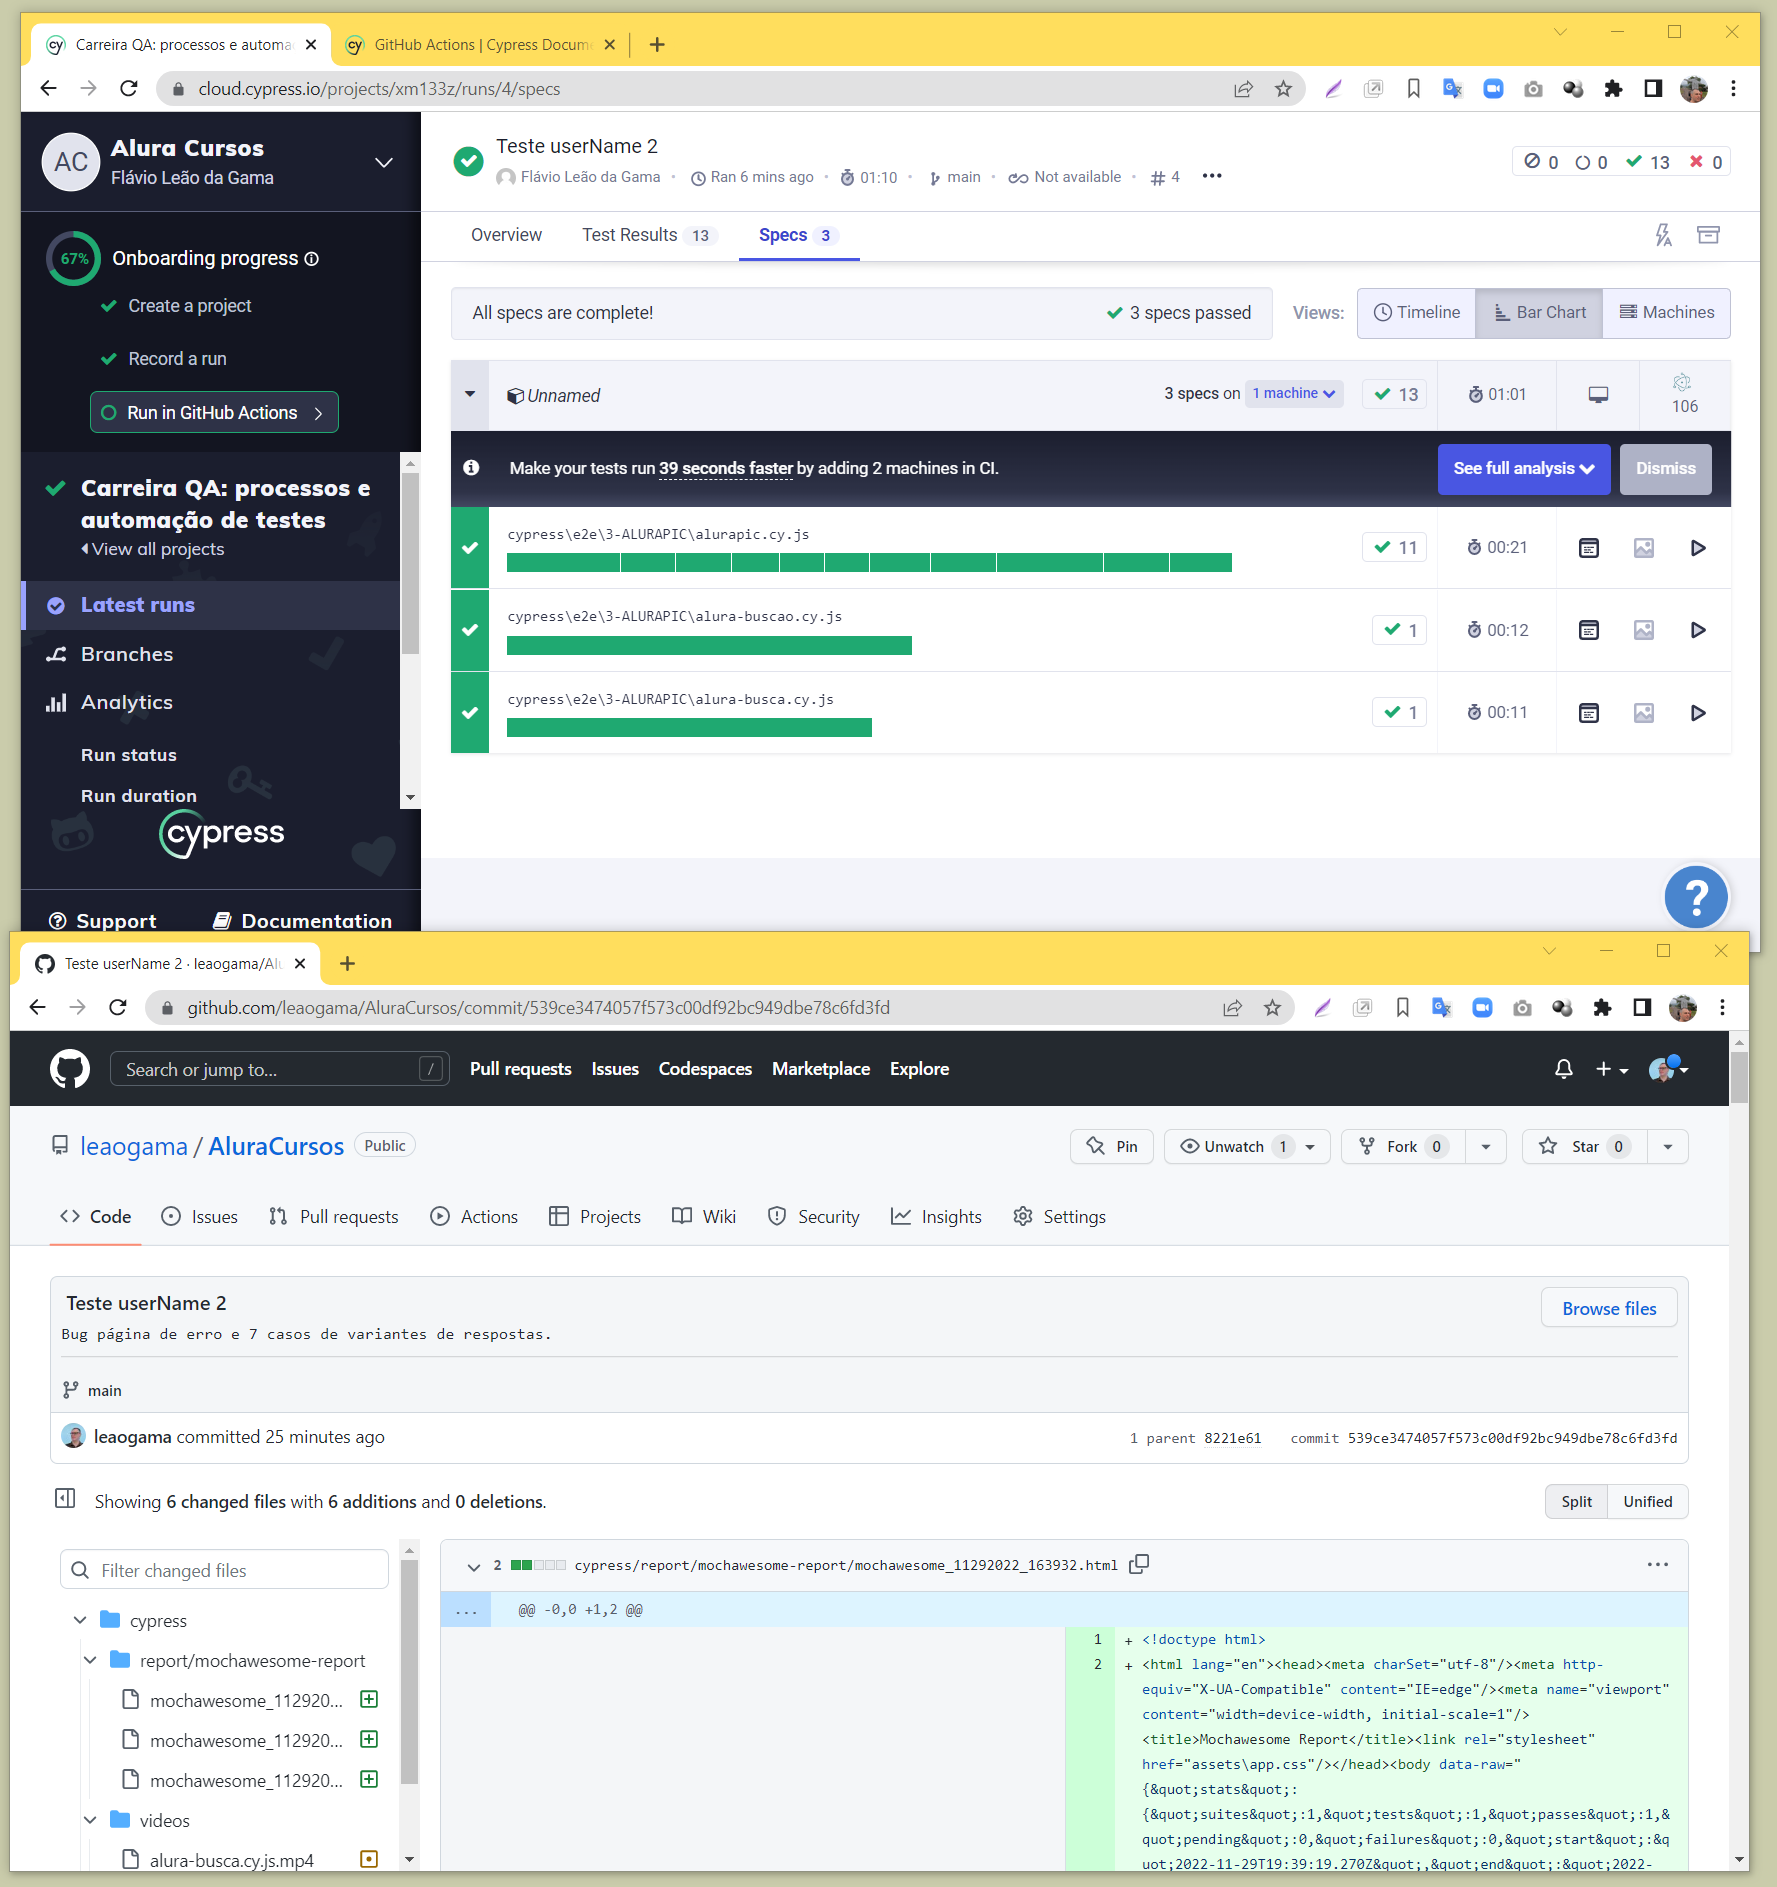
Task: Open the archive run icon in Cypress Cloud
Action: (1708, 235)
